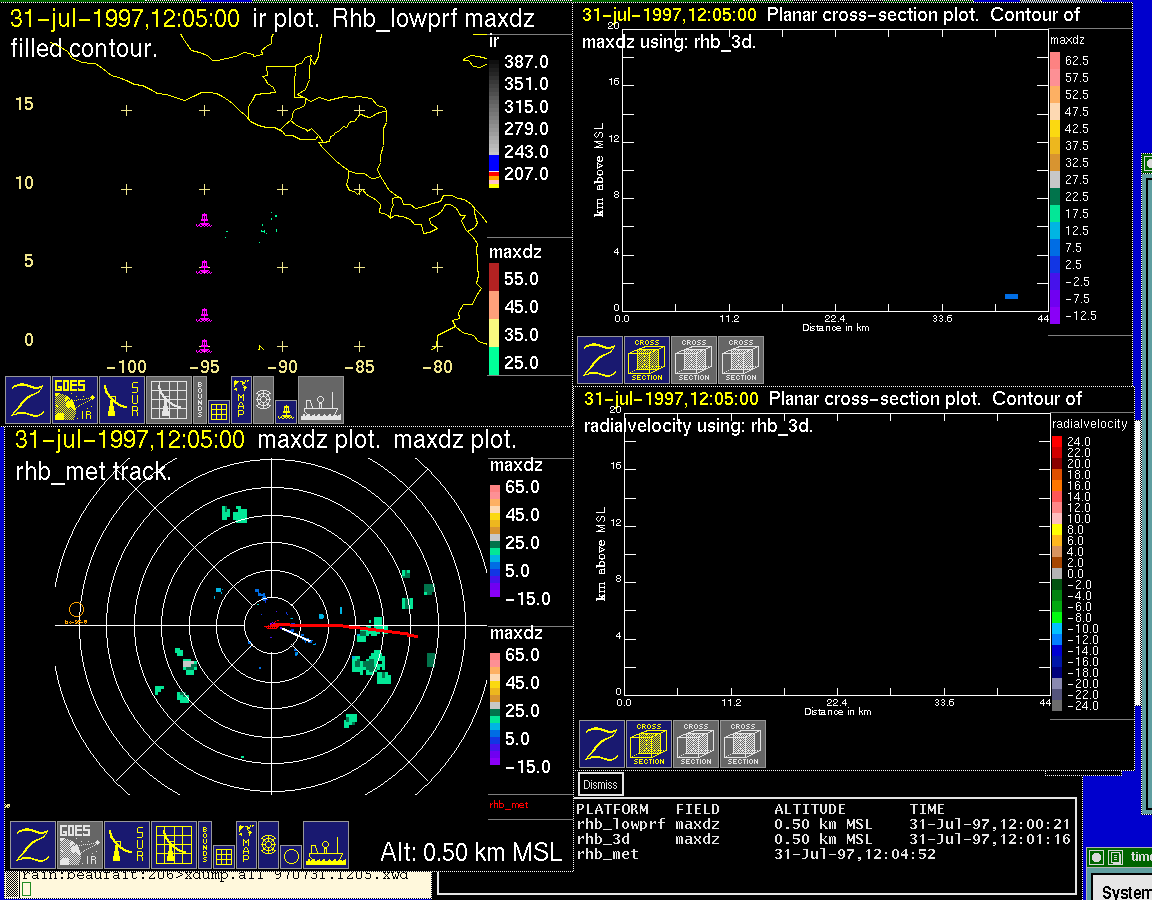
Task: Click the radar center in the maxdz plot
Action: coord(270,626)
